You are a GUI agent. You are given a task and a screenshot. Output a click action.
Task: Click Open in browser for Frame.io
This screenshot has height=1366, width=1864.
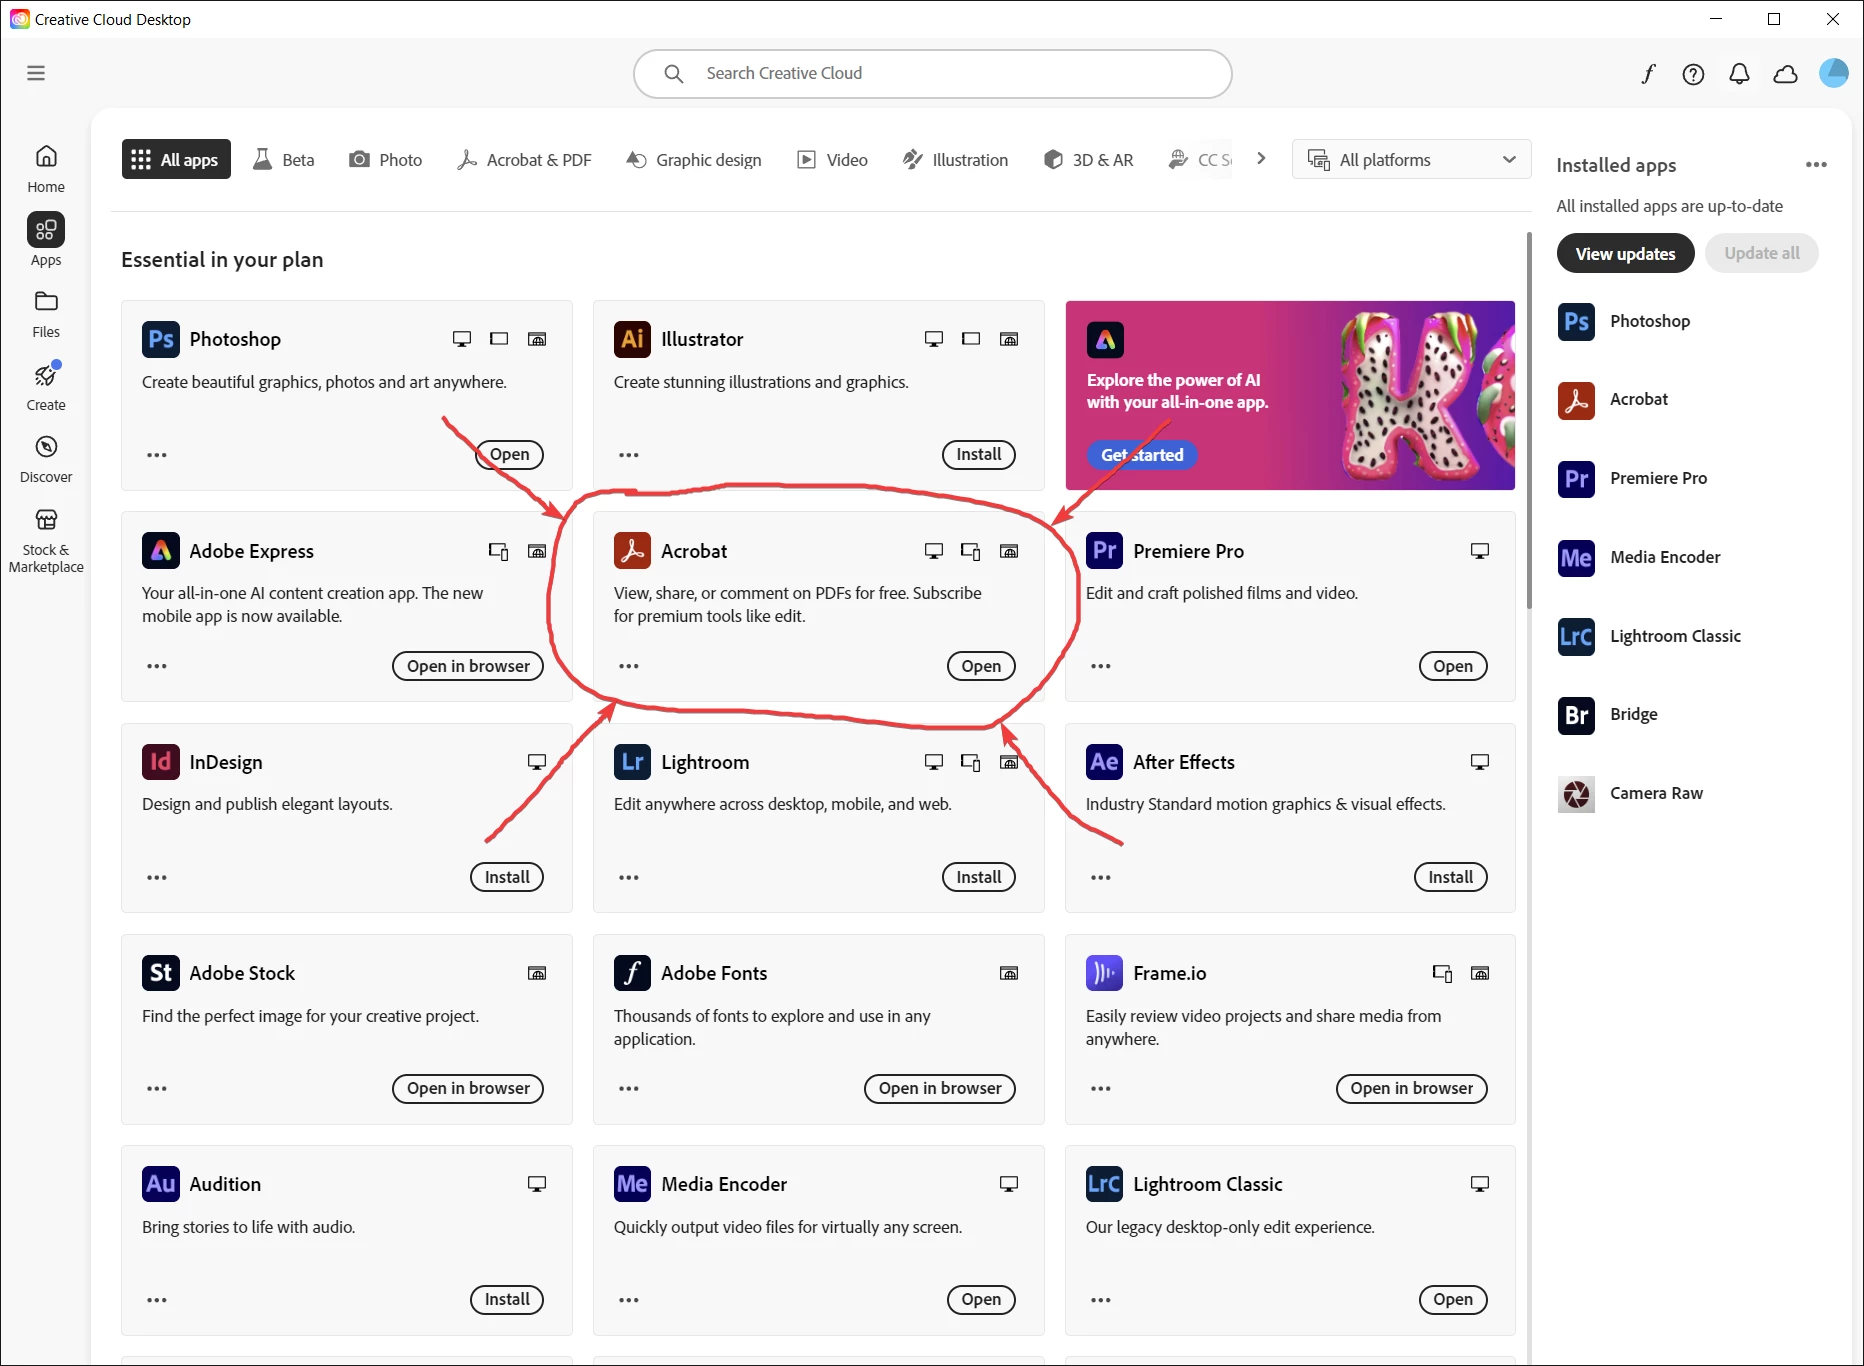click(x=1412, y=1089)
